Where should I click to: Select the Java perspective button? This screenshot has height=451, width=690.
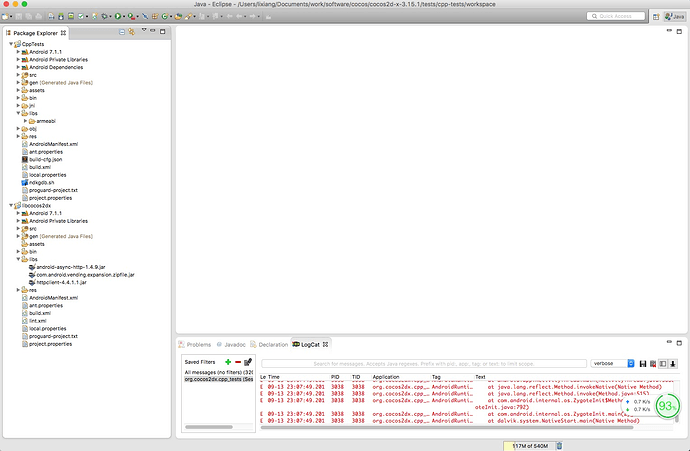click(x=675, y=16)
